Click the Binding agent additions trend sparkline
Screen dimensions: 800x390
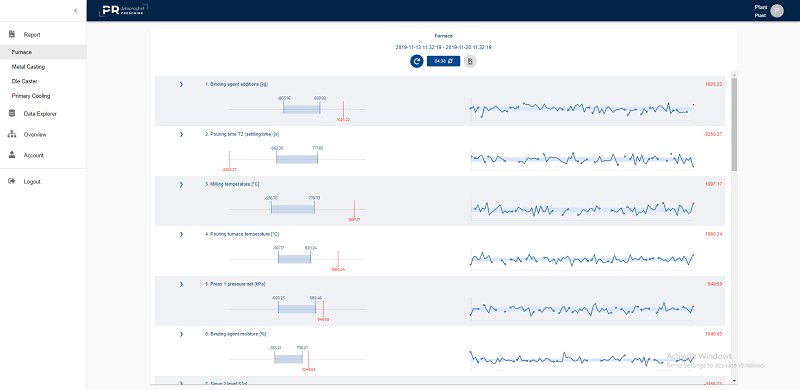[582, 108]
